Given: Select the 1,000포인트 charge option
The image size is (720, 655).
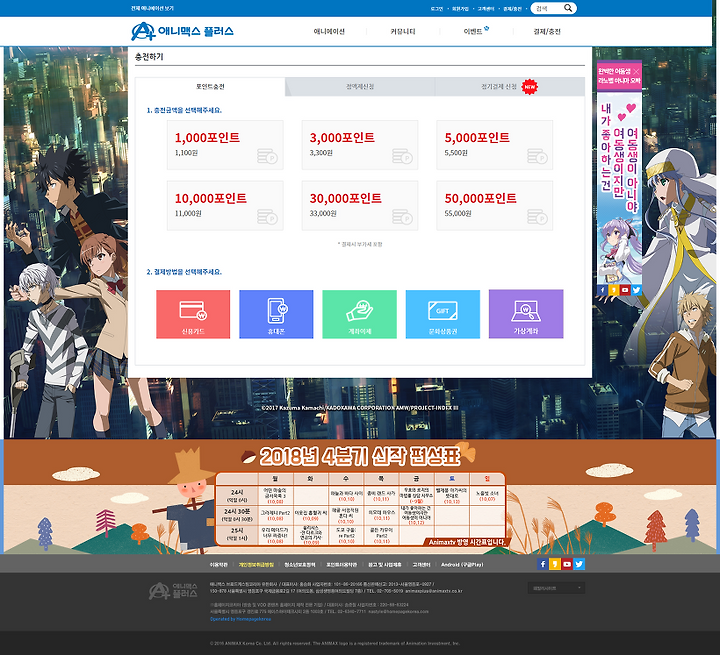Looking at the screenshot, I should coord(225,145).
